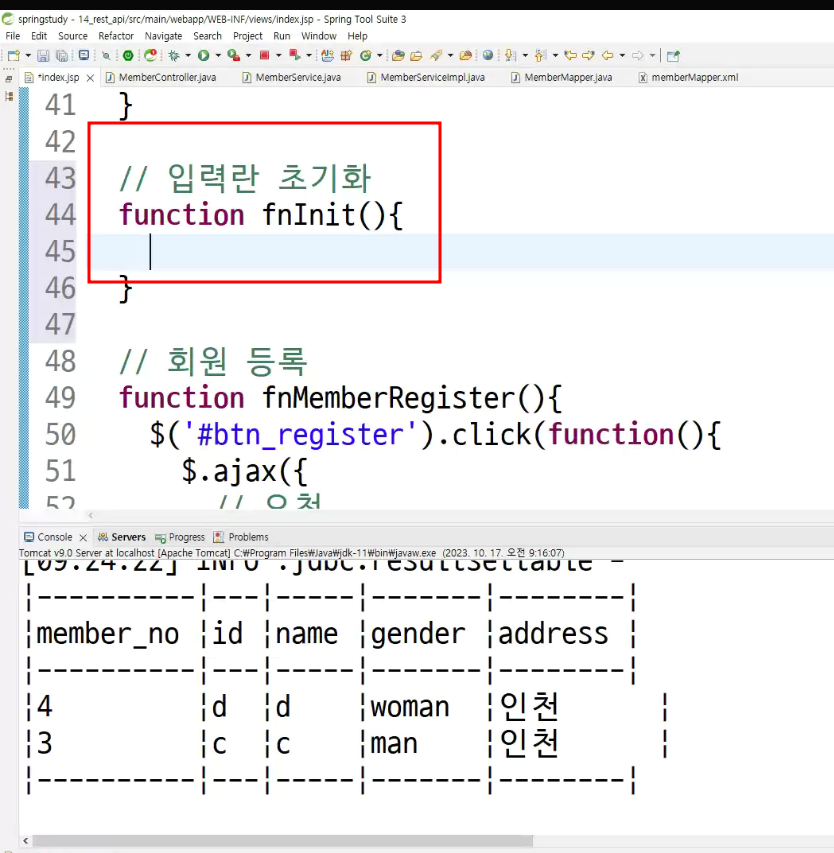Open the Debug configurations dropdown arrow

click(188, 55)
